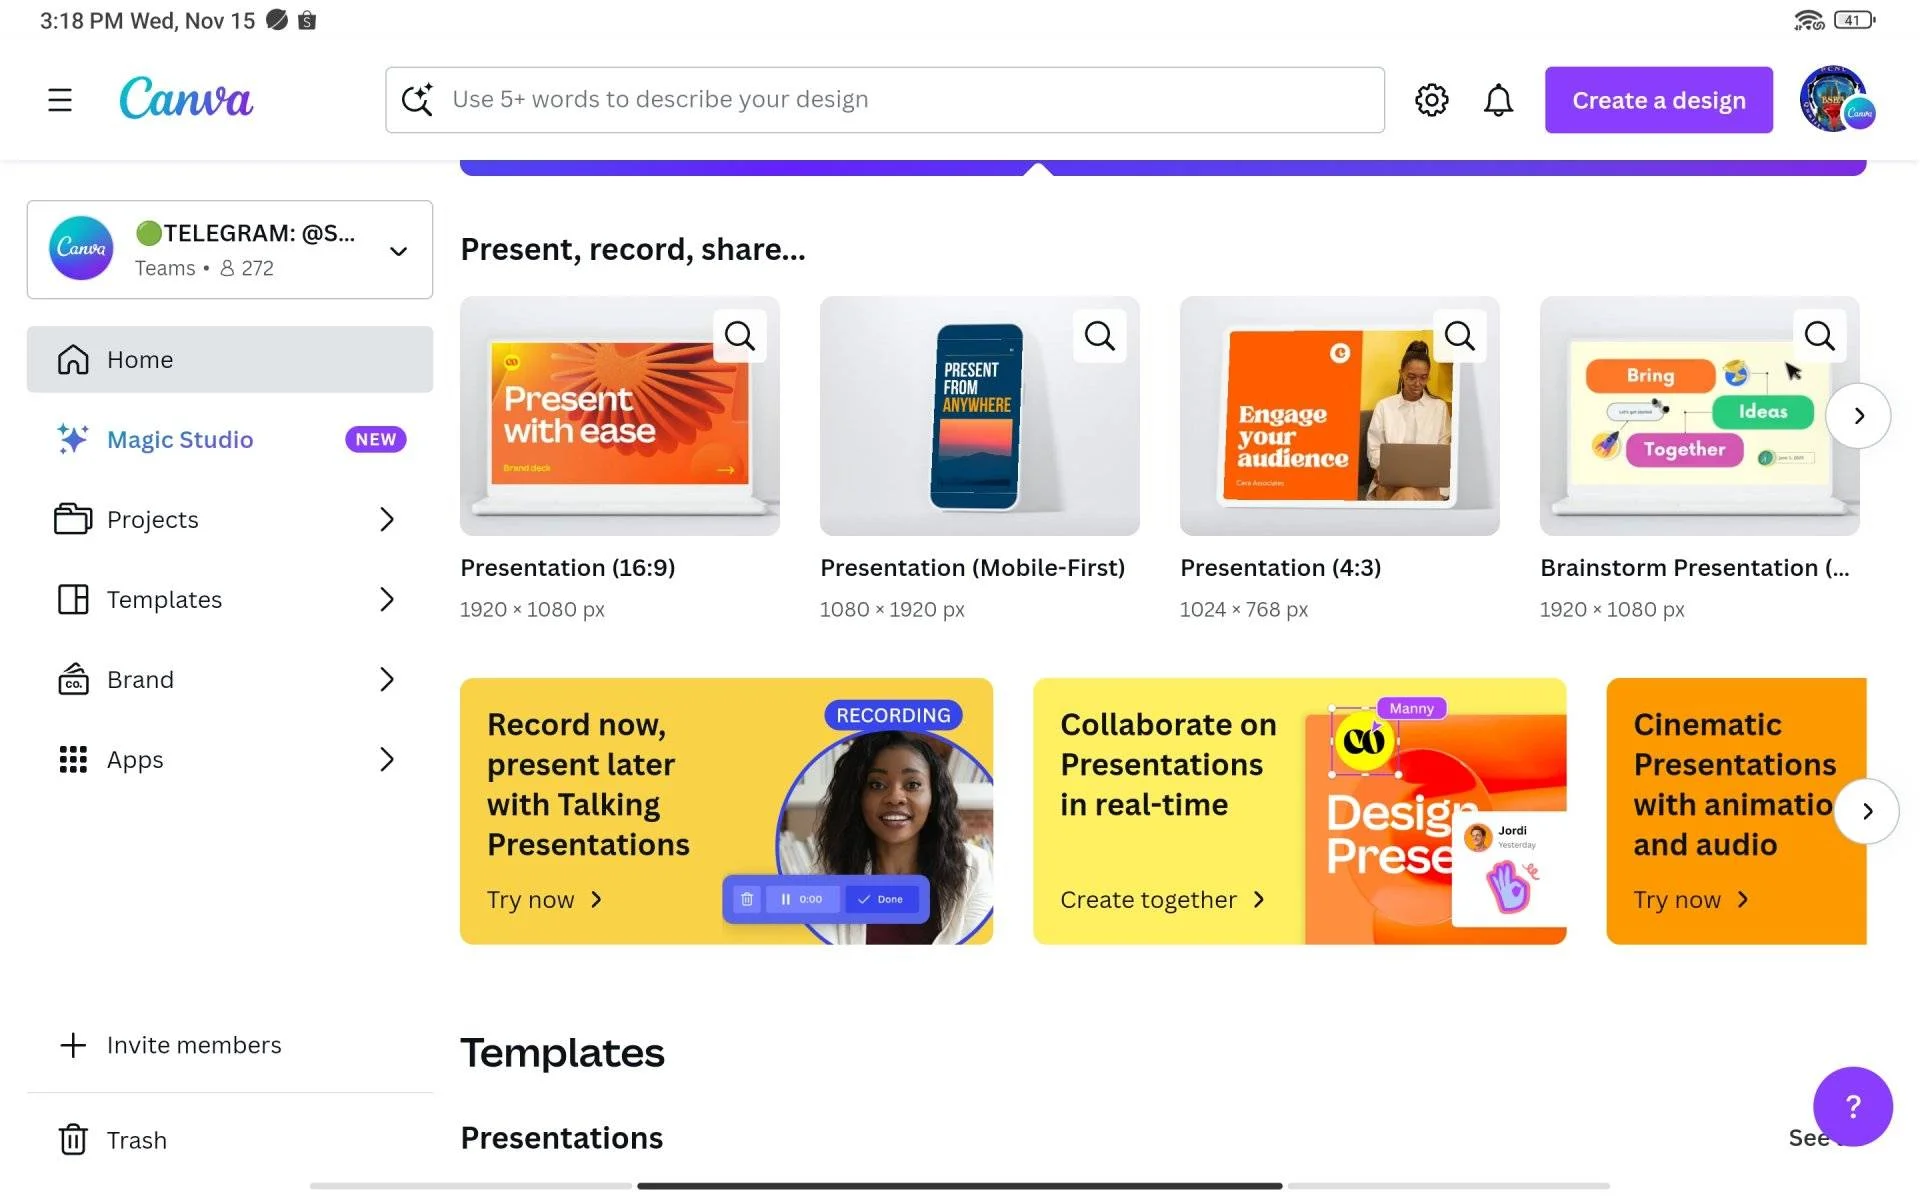Click the Projects folder icon
This screenshot has width=1920, height=1200.
[x=73, y=519]
